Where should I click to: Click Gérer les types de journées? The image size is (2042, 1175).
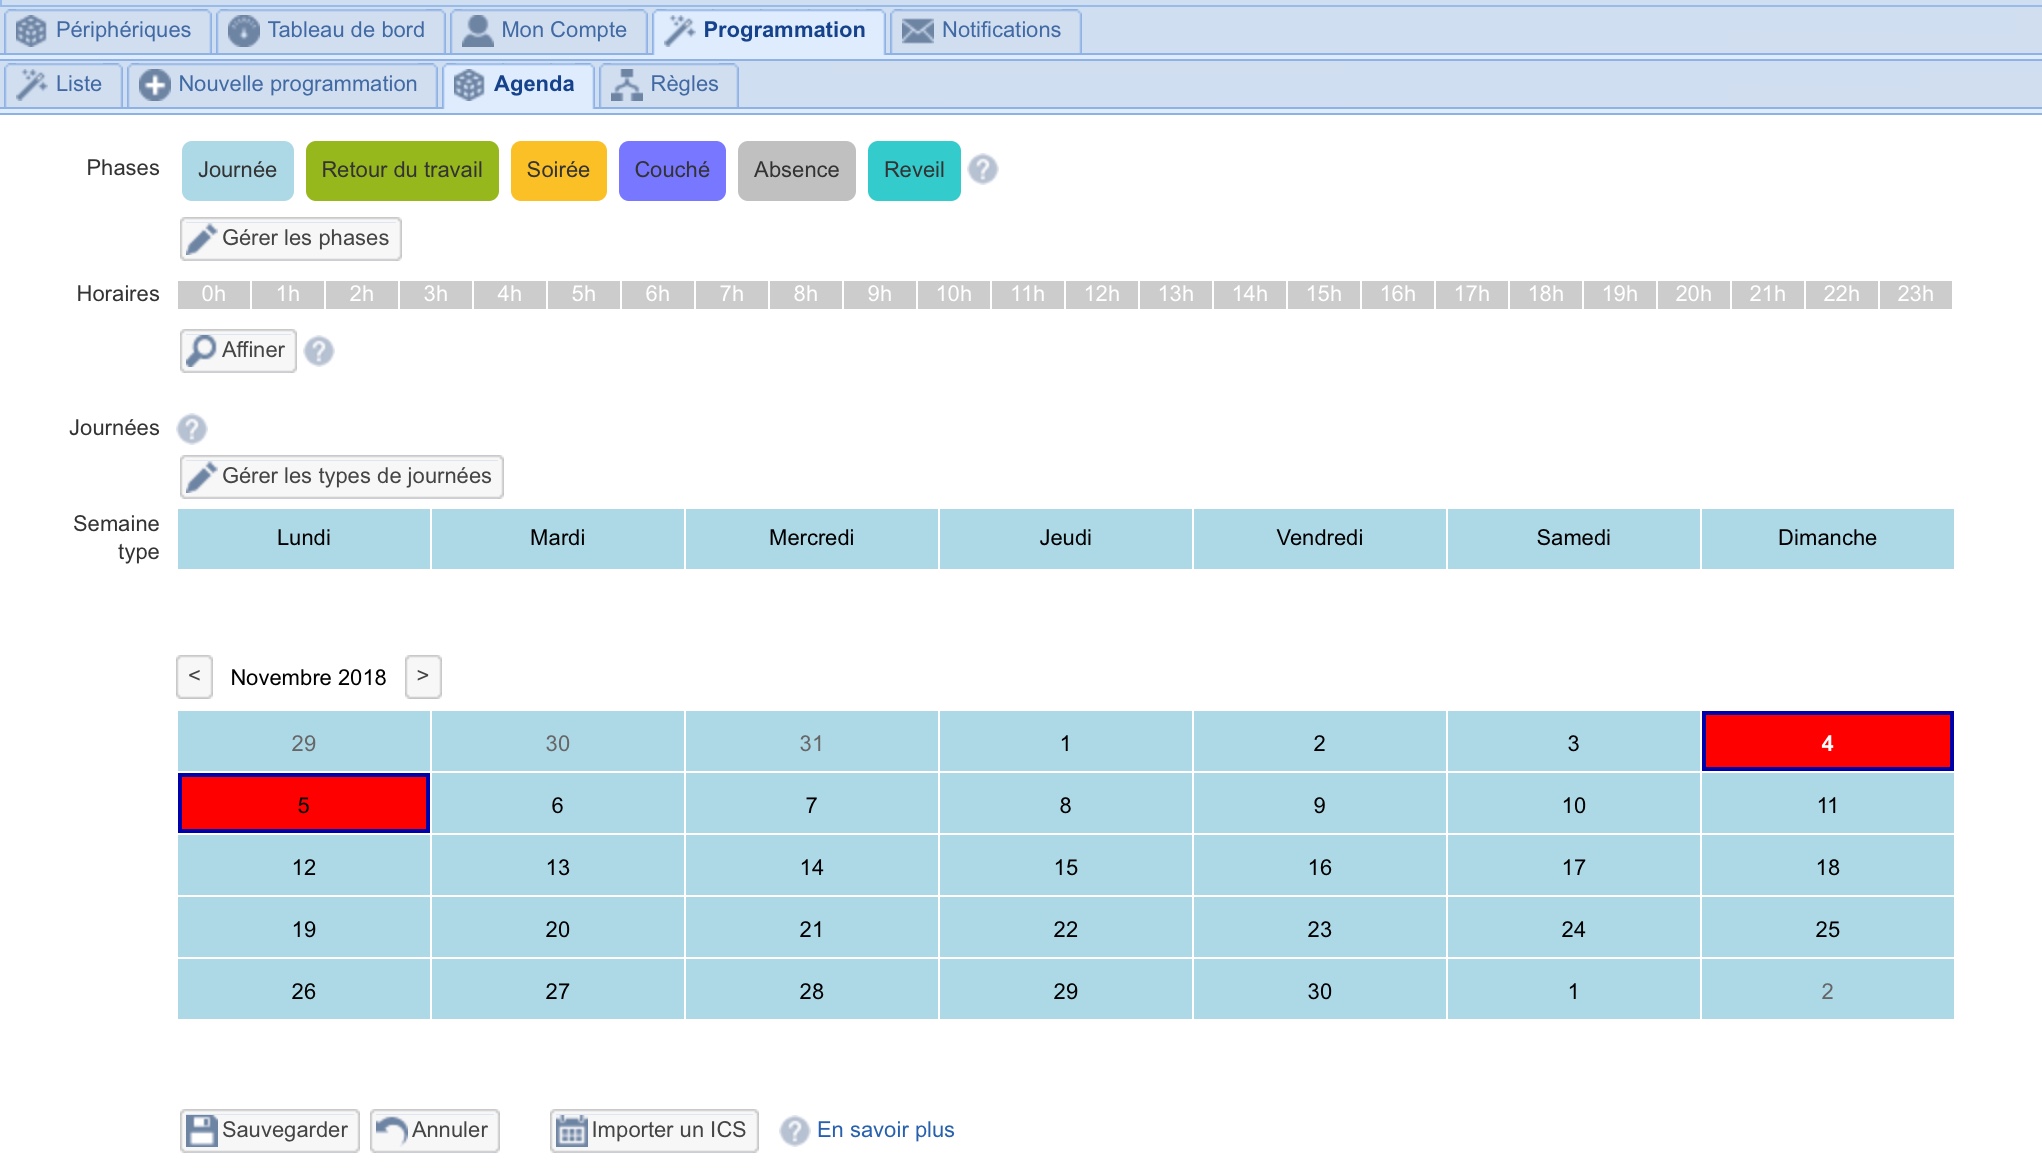(341, 476)
